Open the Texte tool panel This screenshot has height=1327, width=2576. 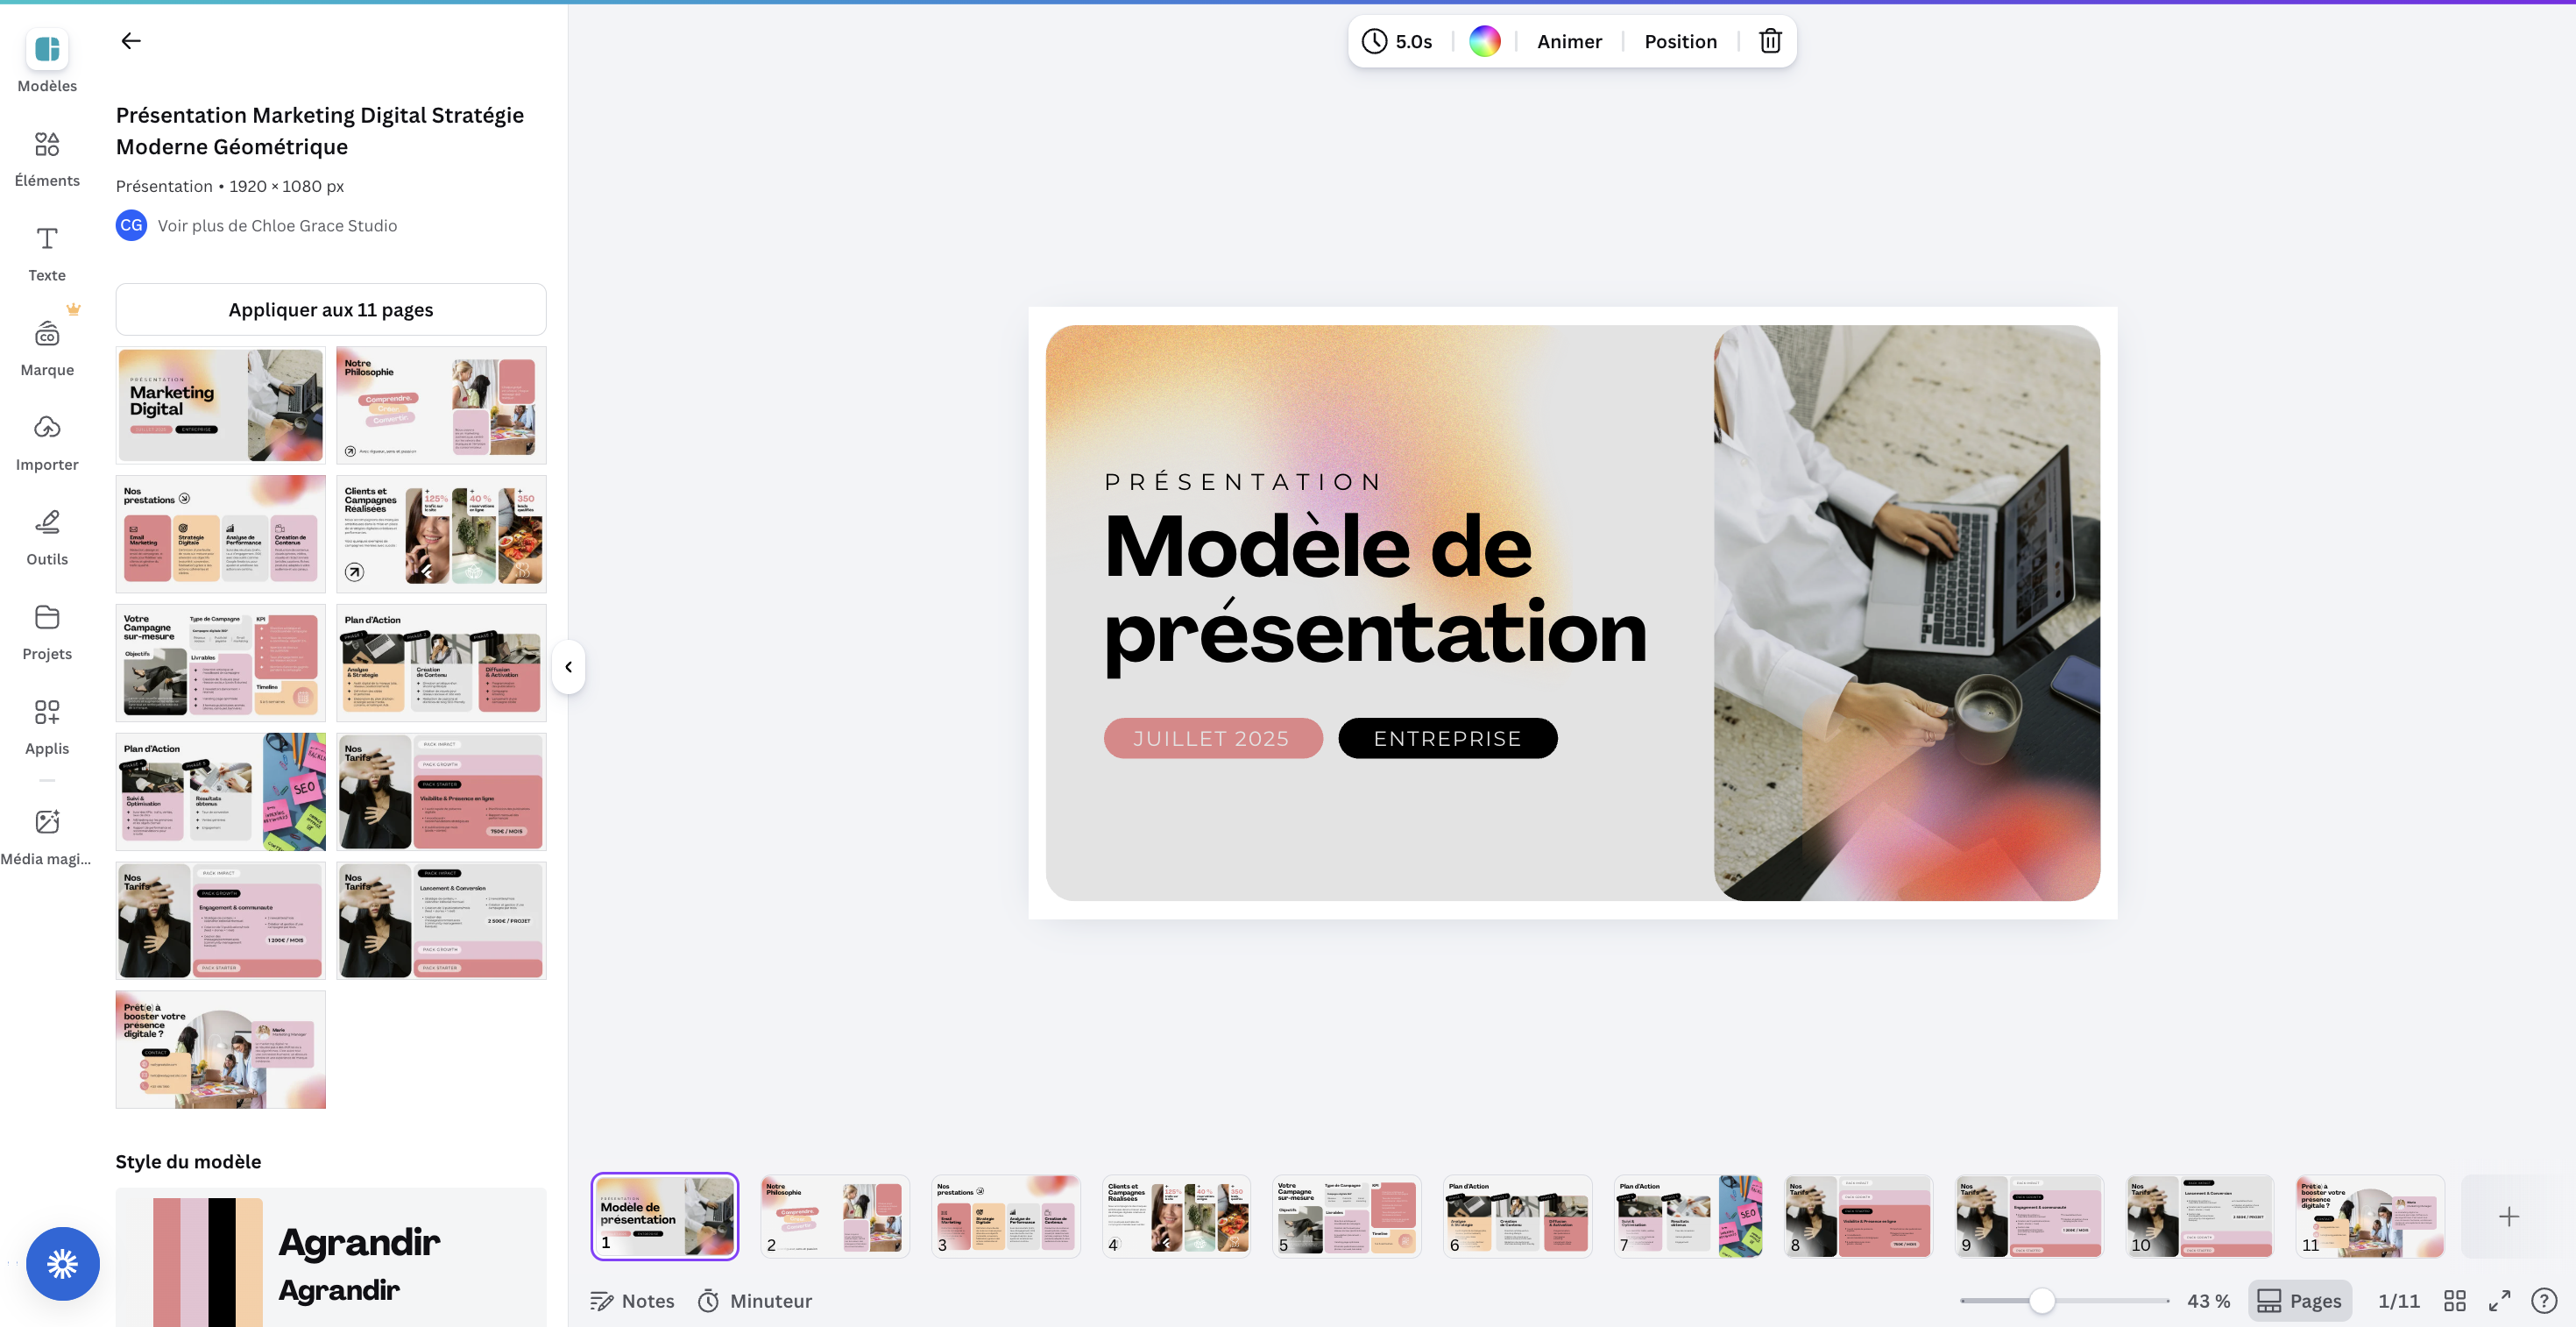tap(47, 252)
